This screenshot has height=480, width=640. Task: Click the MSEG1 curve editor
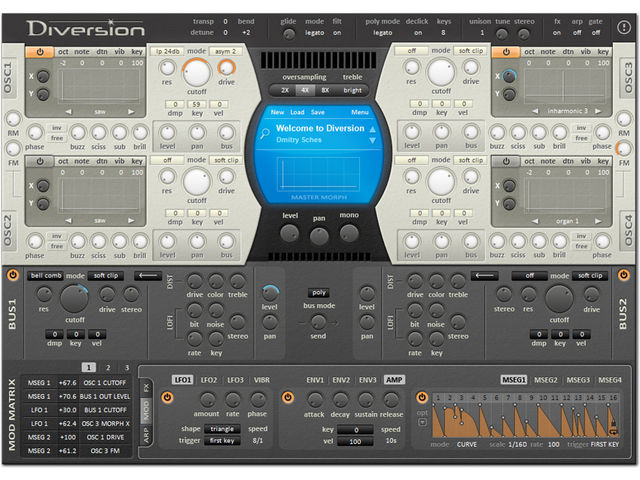pyautogui.click(x=526, y=420)
